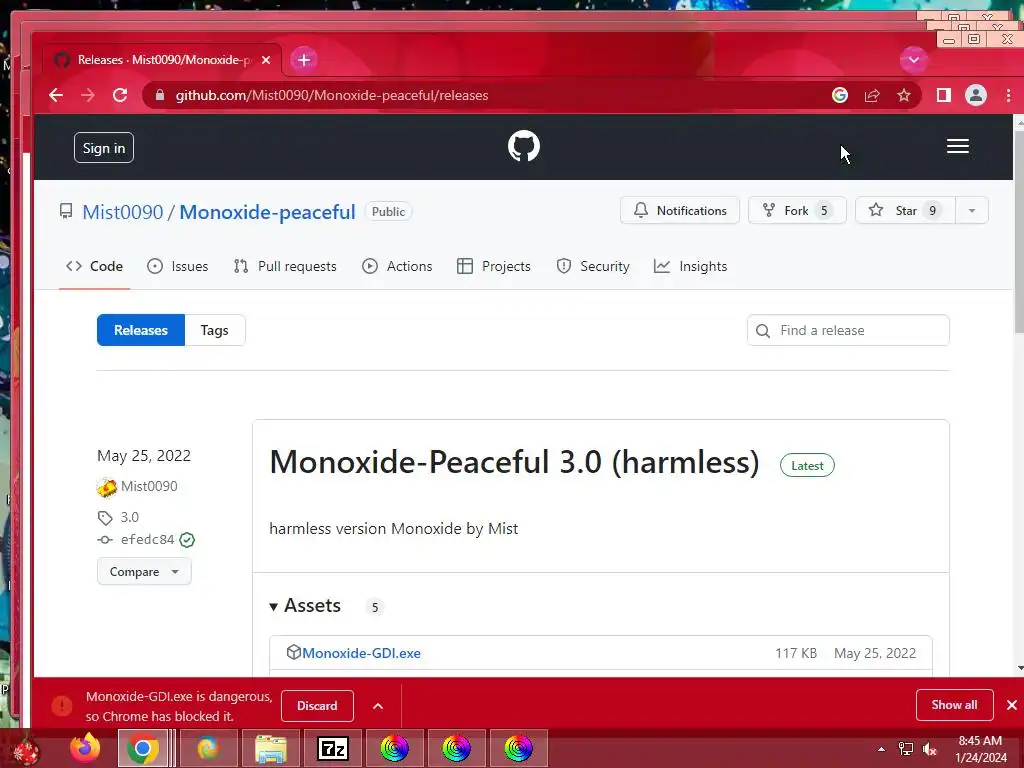Click the network tray icon
1024x768 pixels.
click(x=906, y=749)
